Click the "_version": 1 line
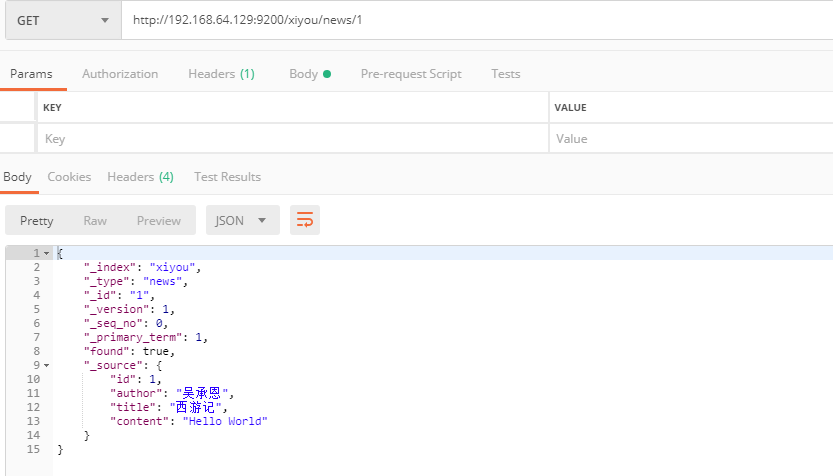The width and height of the screenshot is (833, 476). (129, 309)
